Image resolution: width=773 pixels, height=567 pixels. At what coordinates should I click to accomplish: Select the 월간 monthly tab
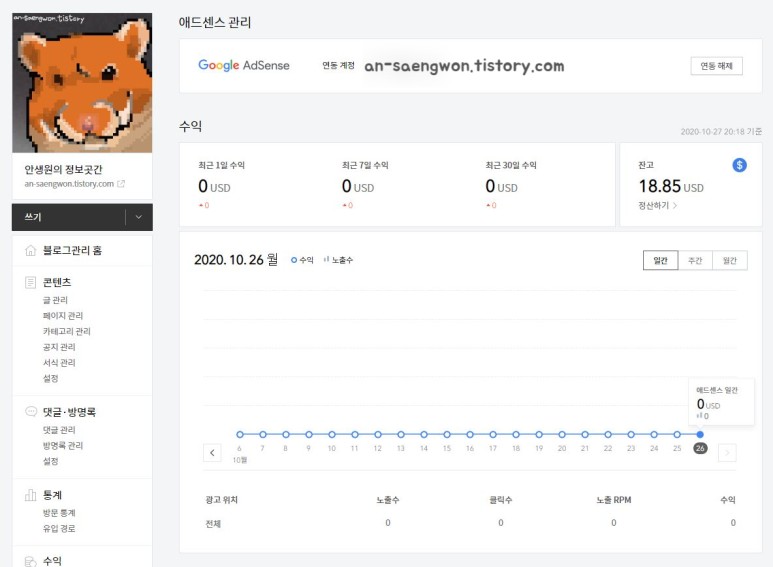(730, 260)
